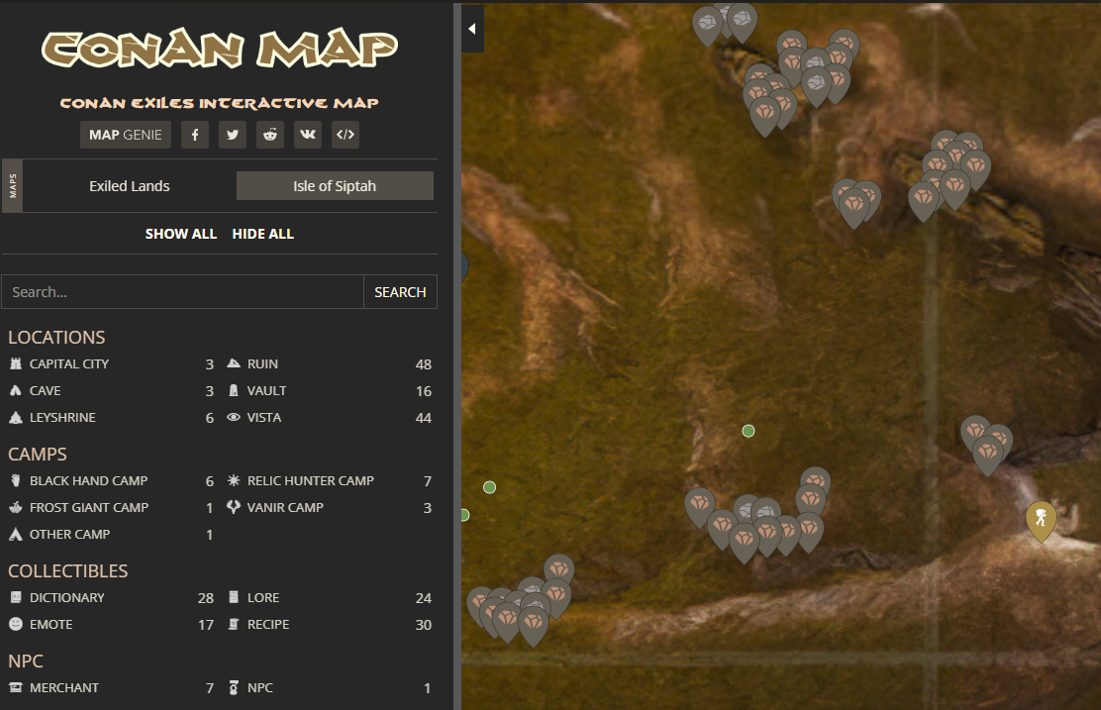Screen dimensions: 1101x710
Task: Select the Vault icon in Locations
Action: [x=232, y=390]
